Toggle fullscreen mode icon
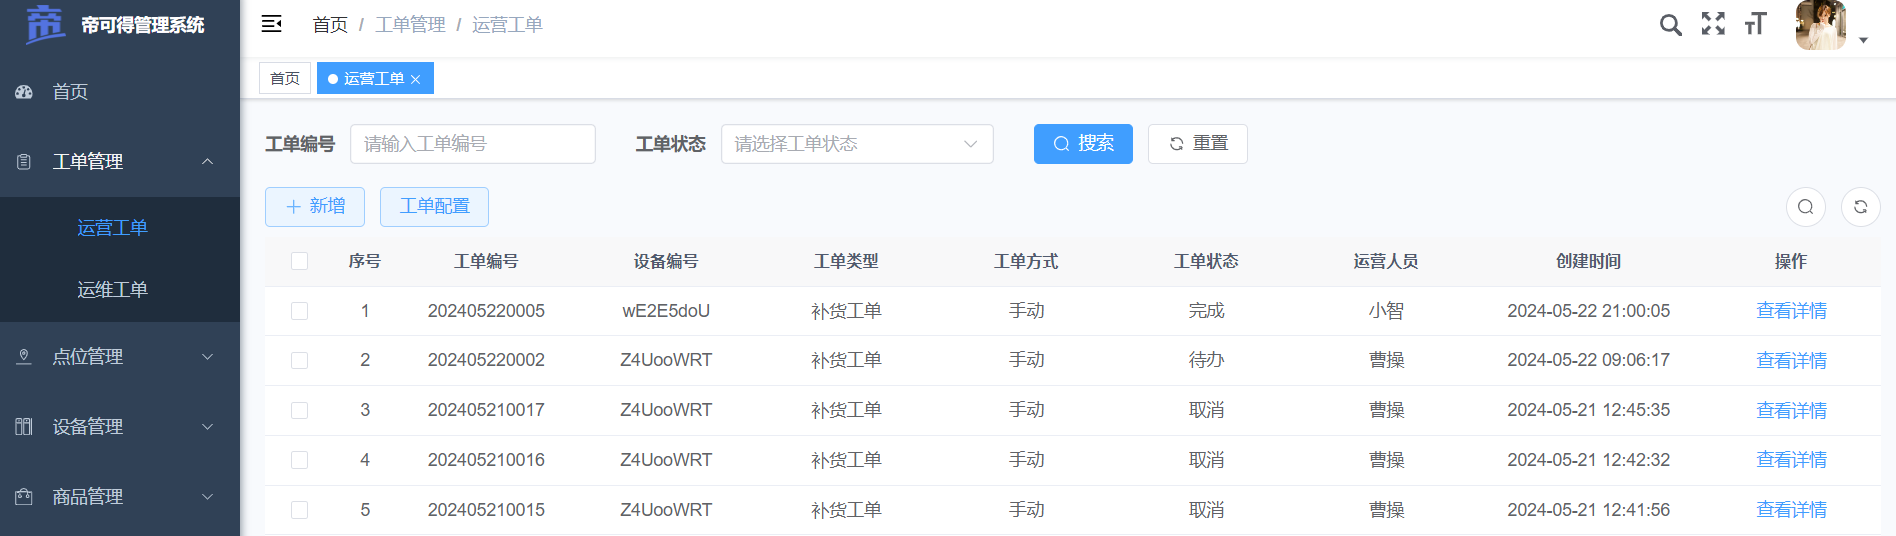This screenshot has width=1896, height=536. [1713, 24]
